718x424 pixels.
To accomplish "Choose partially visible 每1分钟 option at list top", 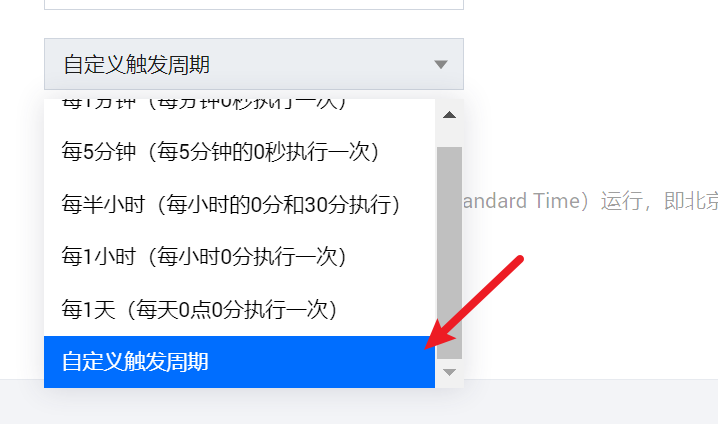I will click(x=239, y=106).
